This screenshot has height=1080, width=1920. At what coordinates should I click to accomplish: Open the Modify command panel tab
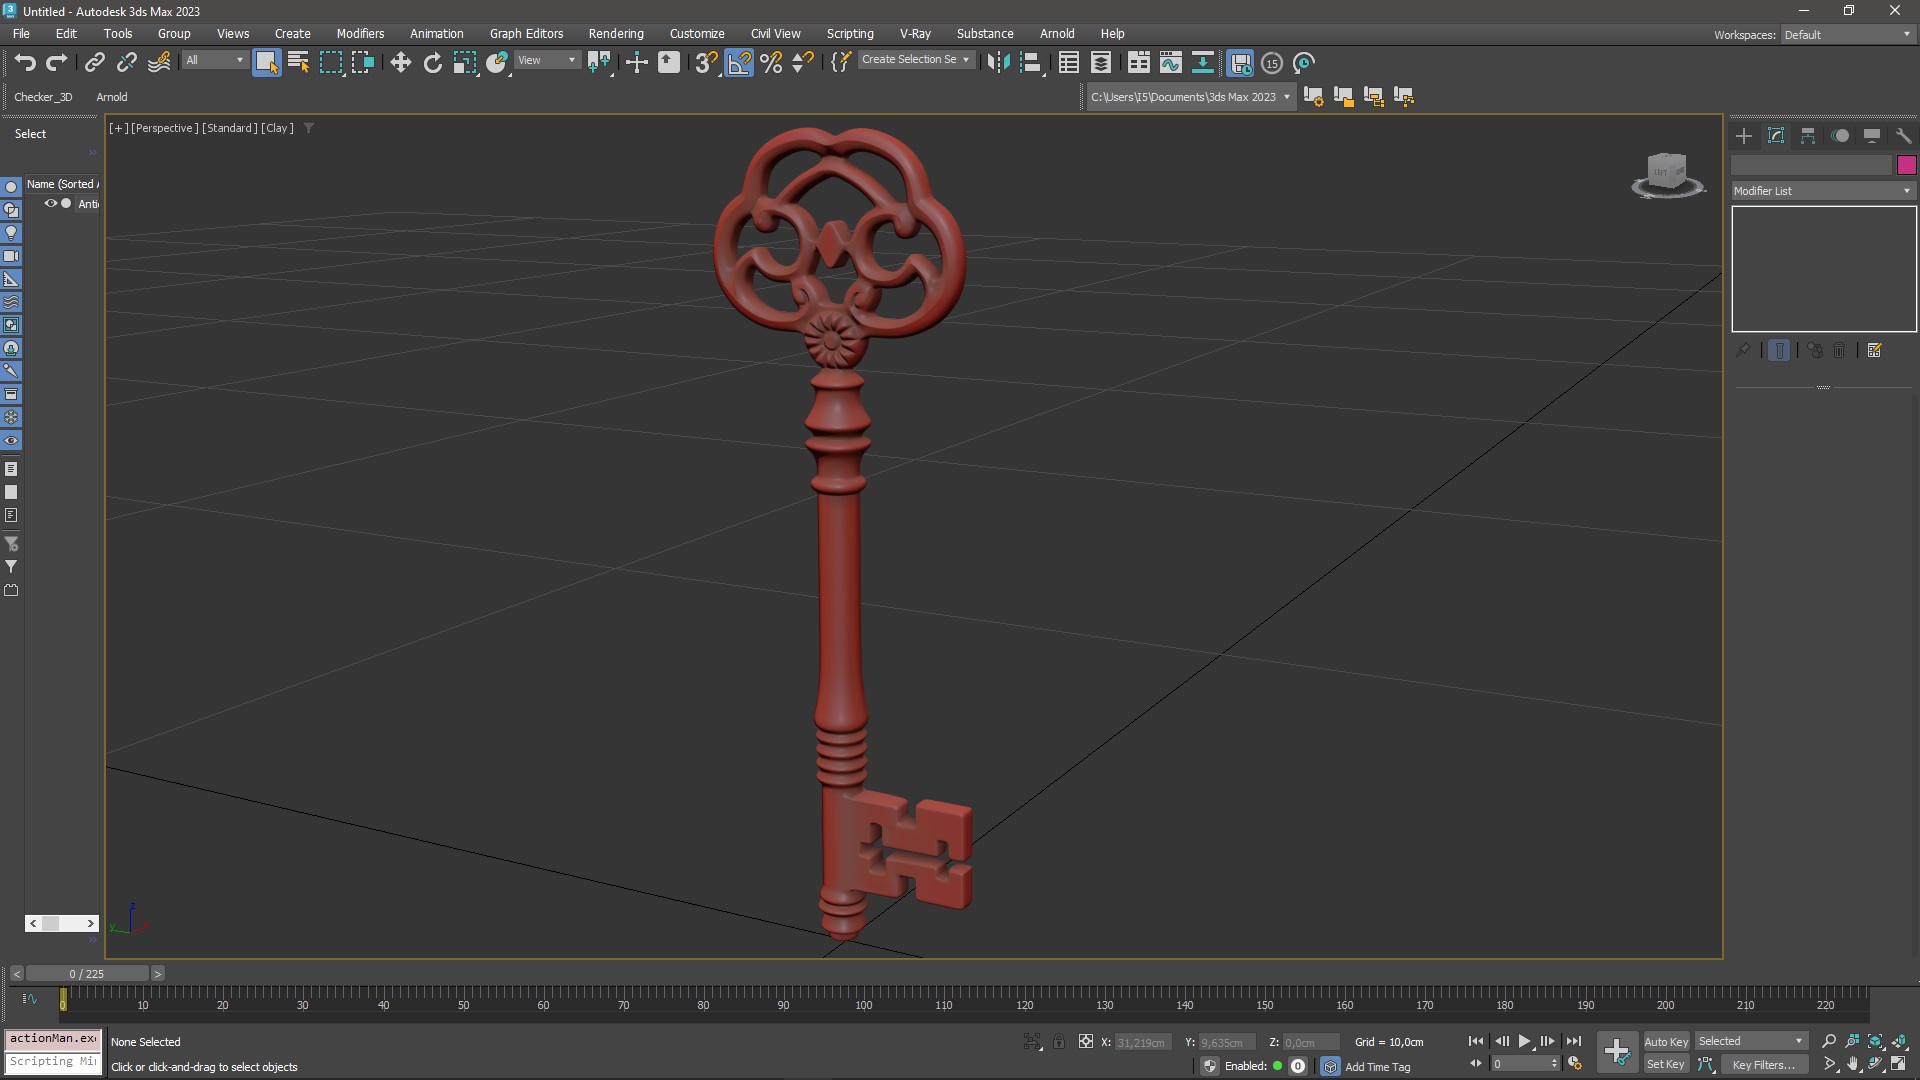pos(1776,136)
